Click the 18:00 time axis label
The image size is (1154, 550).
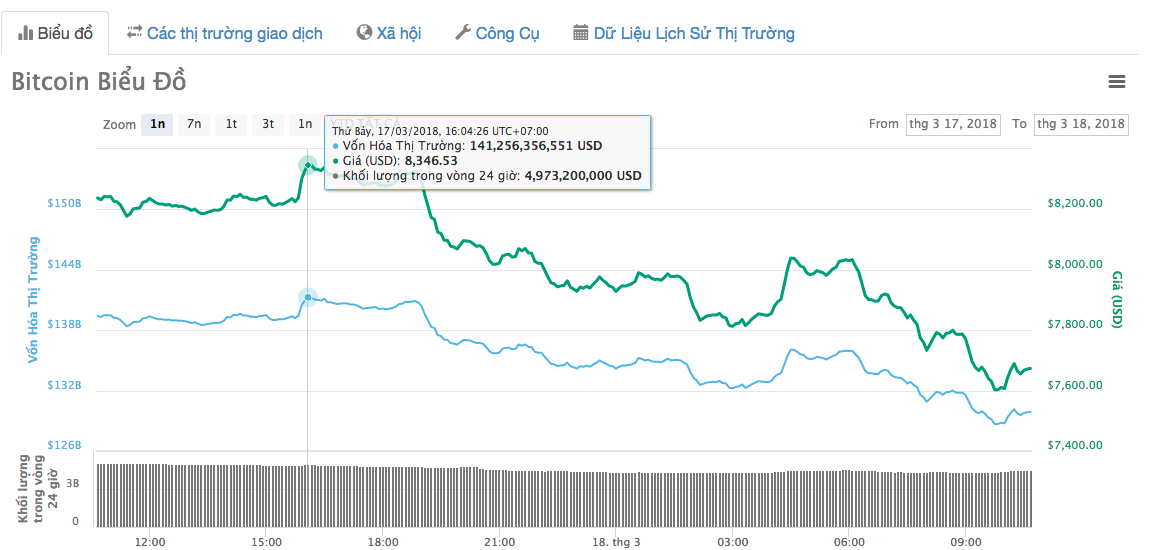pos(383,541)
